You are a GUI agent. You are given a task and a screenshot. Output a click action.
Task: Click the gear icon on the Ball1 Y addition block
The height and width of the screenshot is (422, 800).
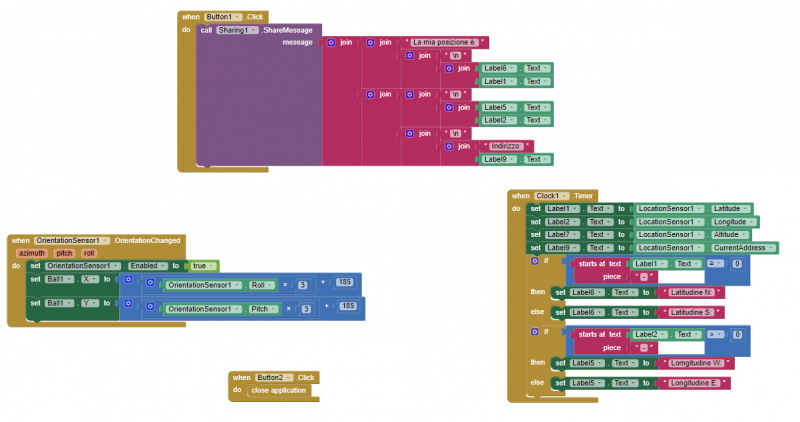(x=128, y=302)
